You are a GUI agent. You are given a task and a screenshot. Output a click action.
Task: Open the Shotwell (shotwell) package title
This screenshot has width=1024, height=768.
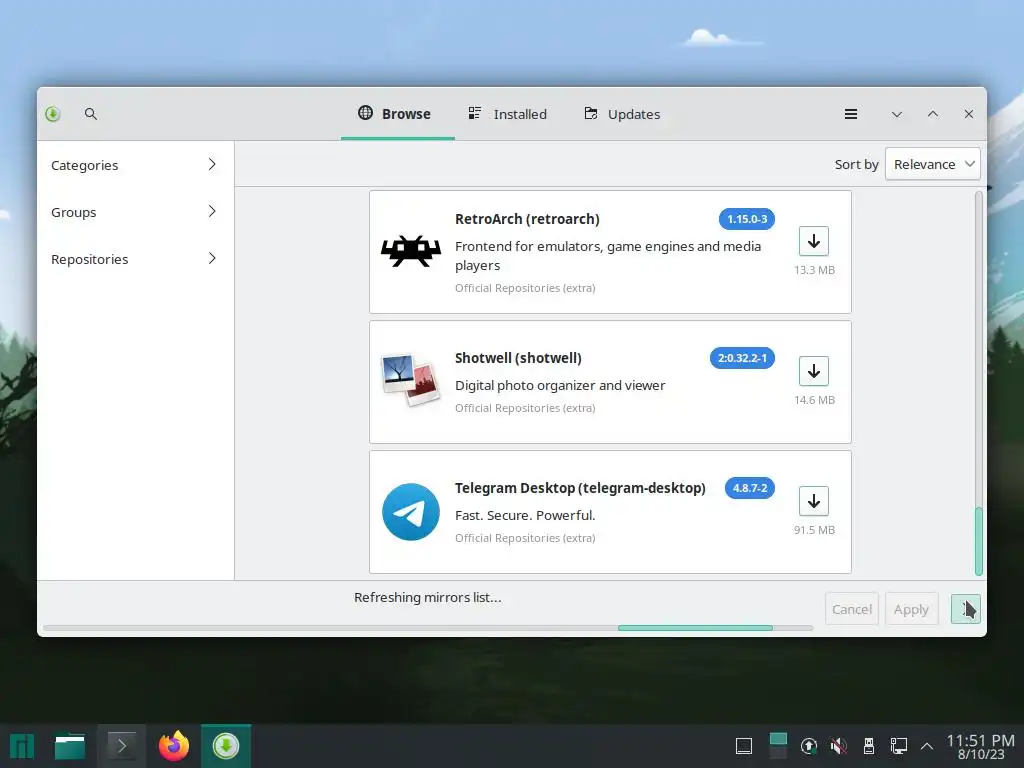pyautogui.click(x=518, y=359)
